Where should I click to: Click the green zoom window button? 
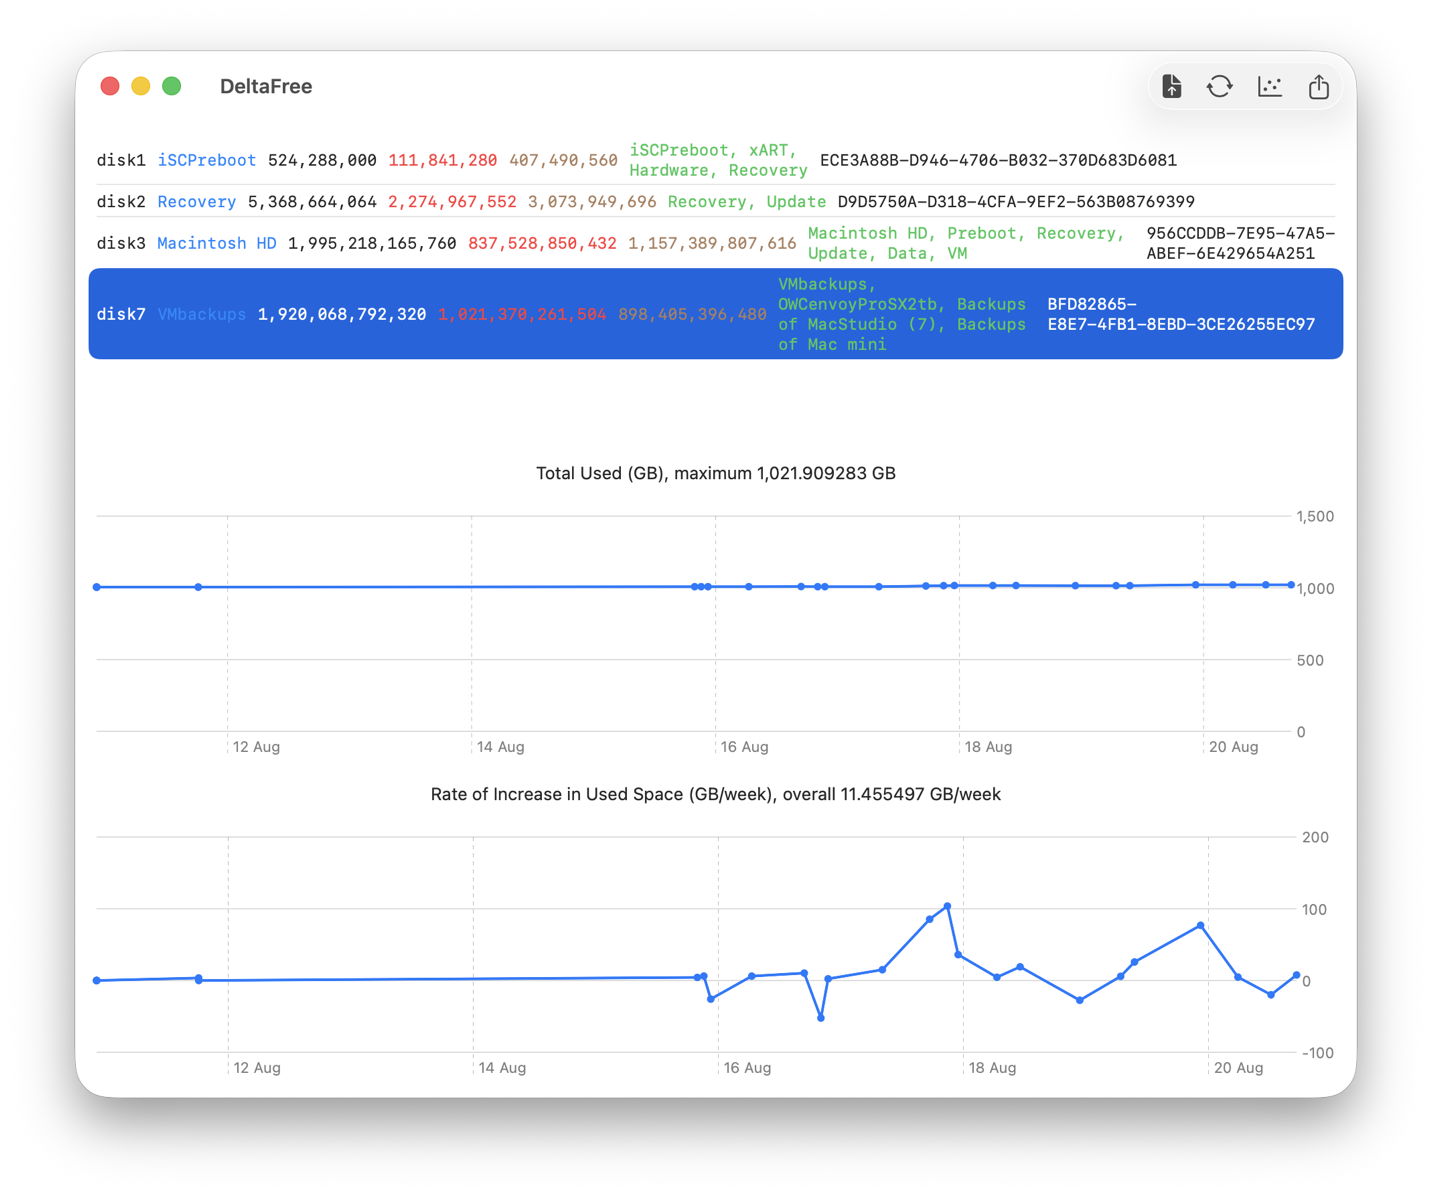click(x=172, y=86)
